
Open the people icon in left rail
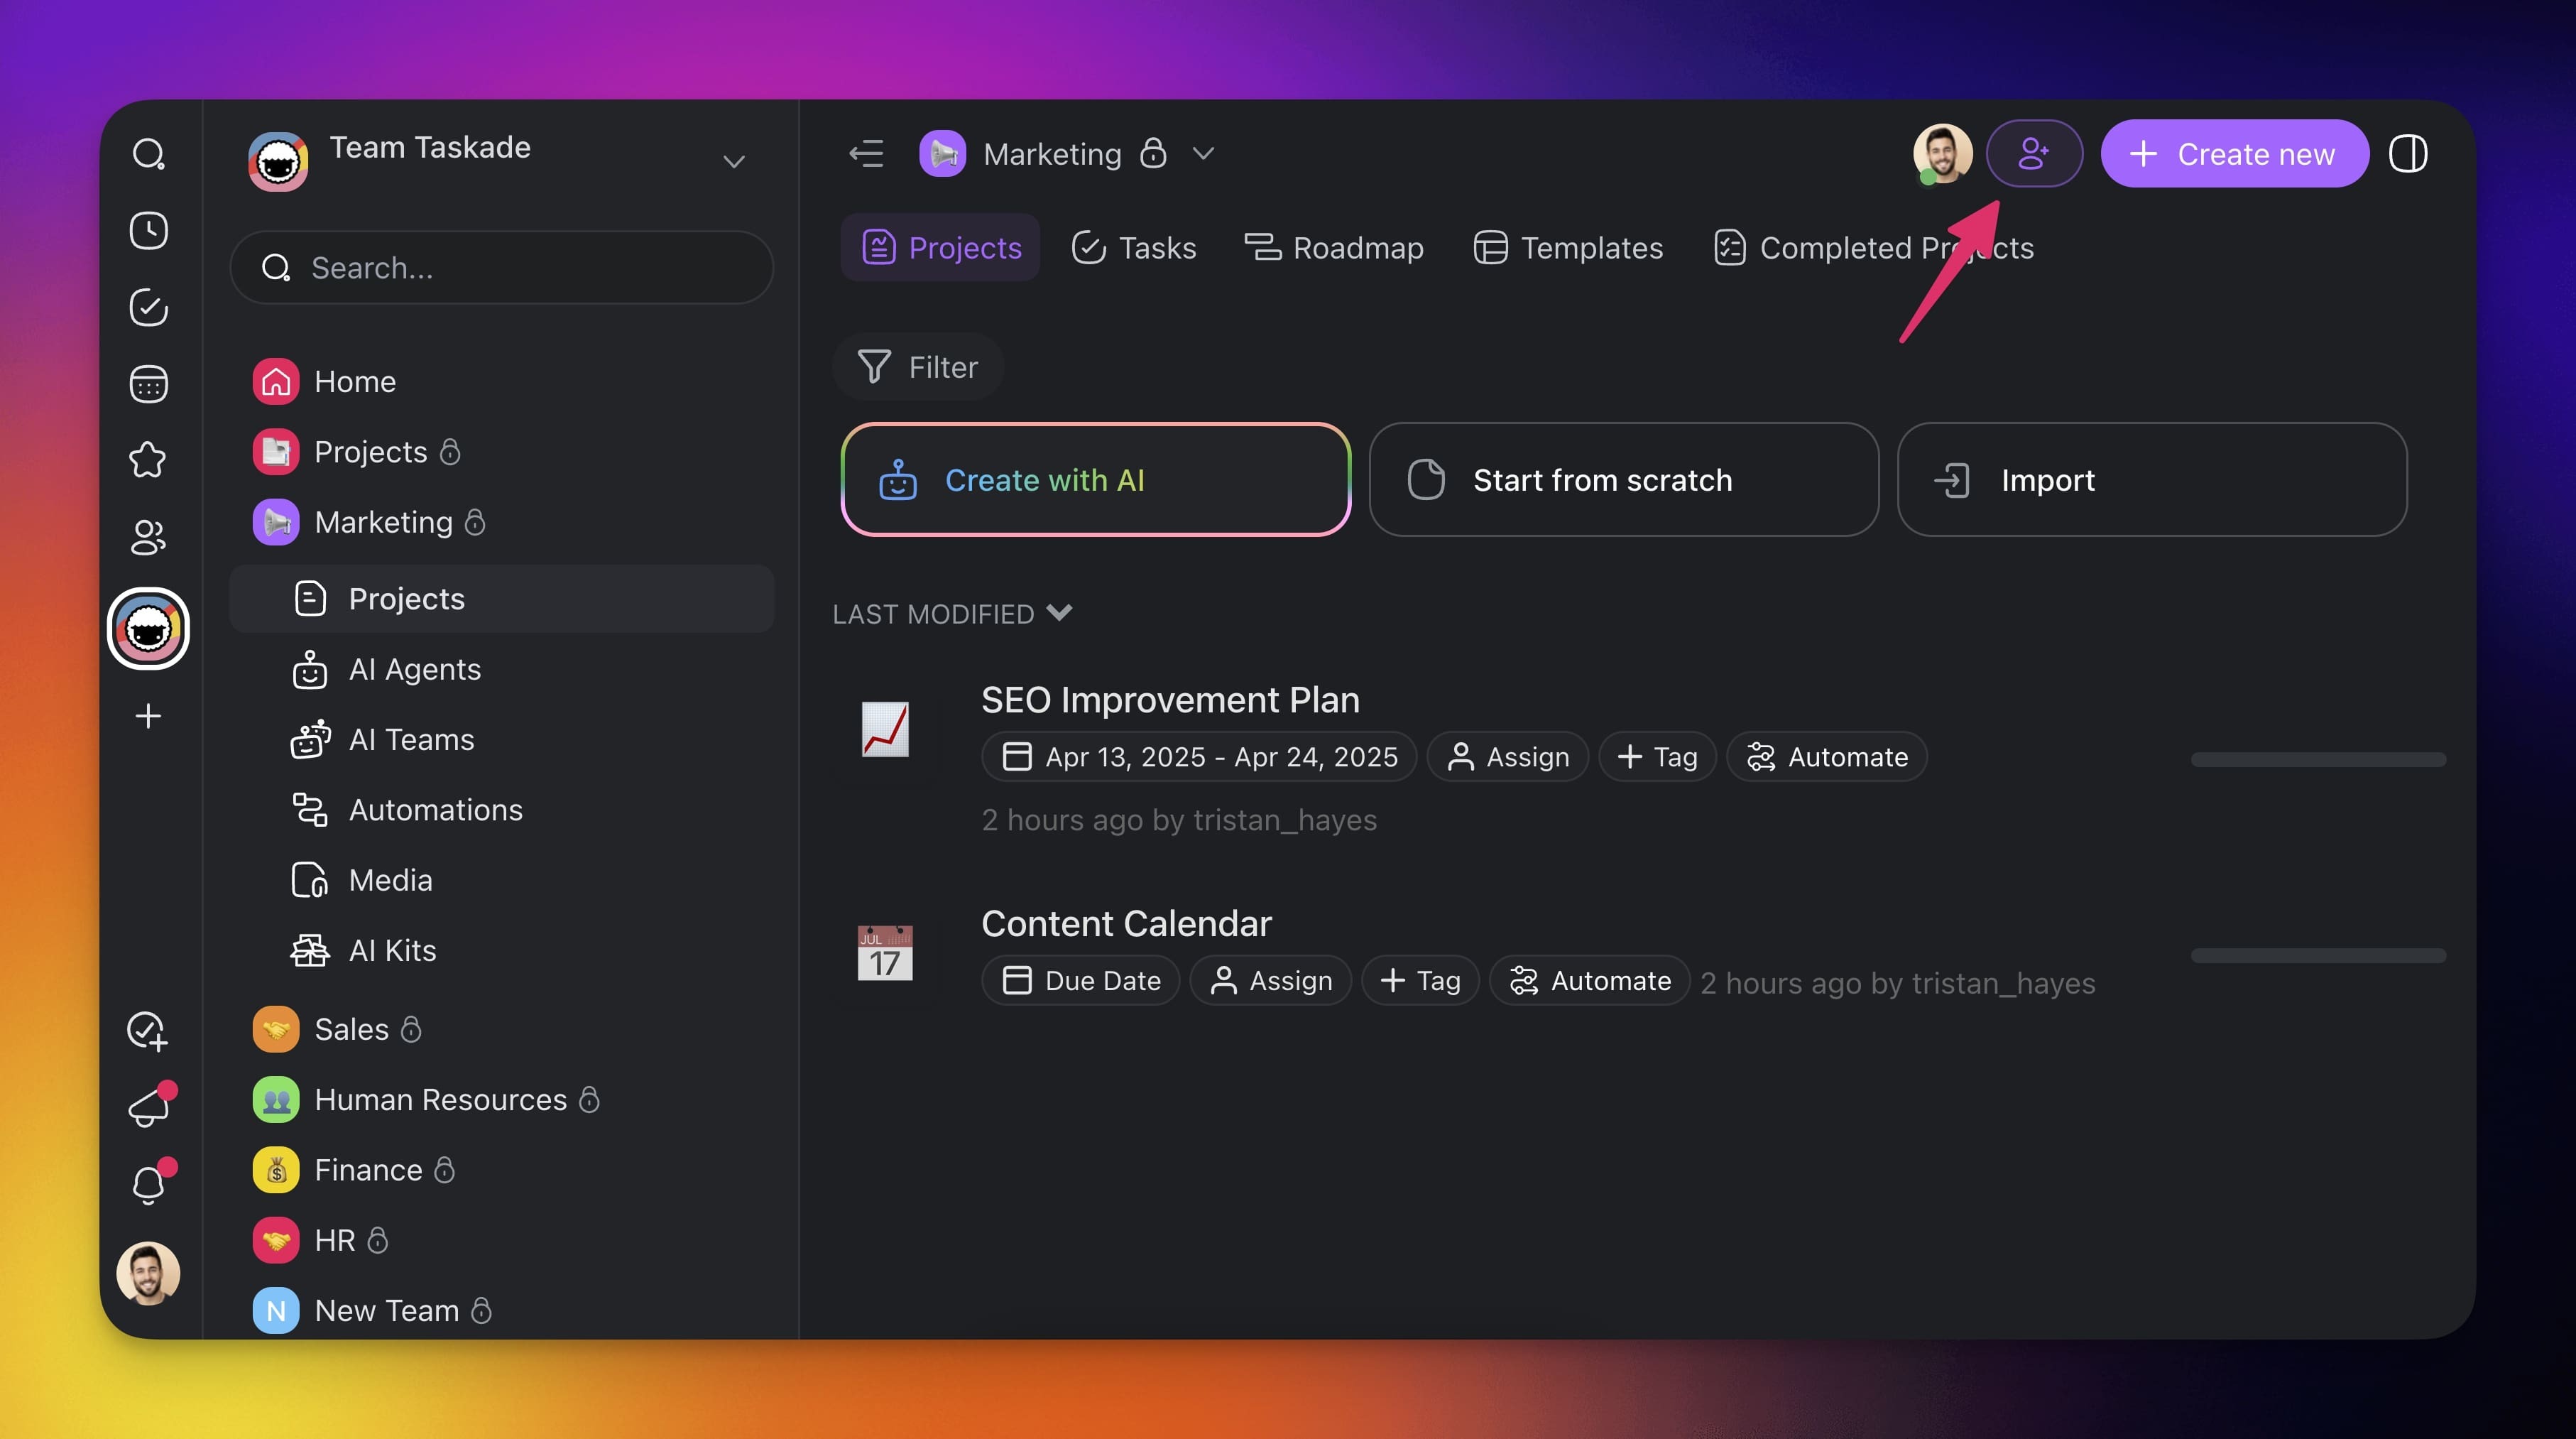[148, 538]
